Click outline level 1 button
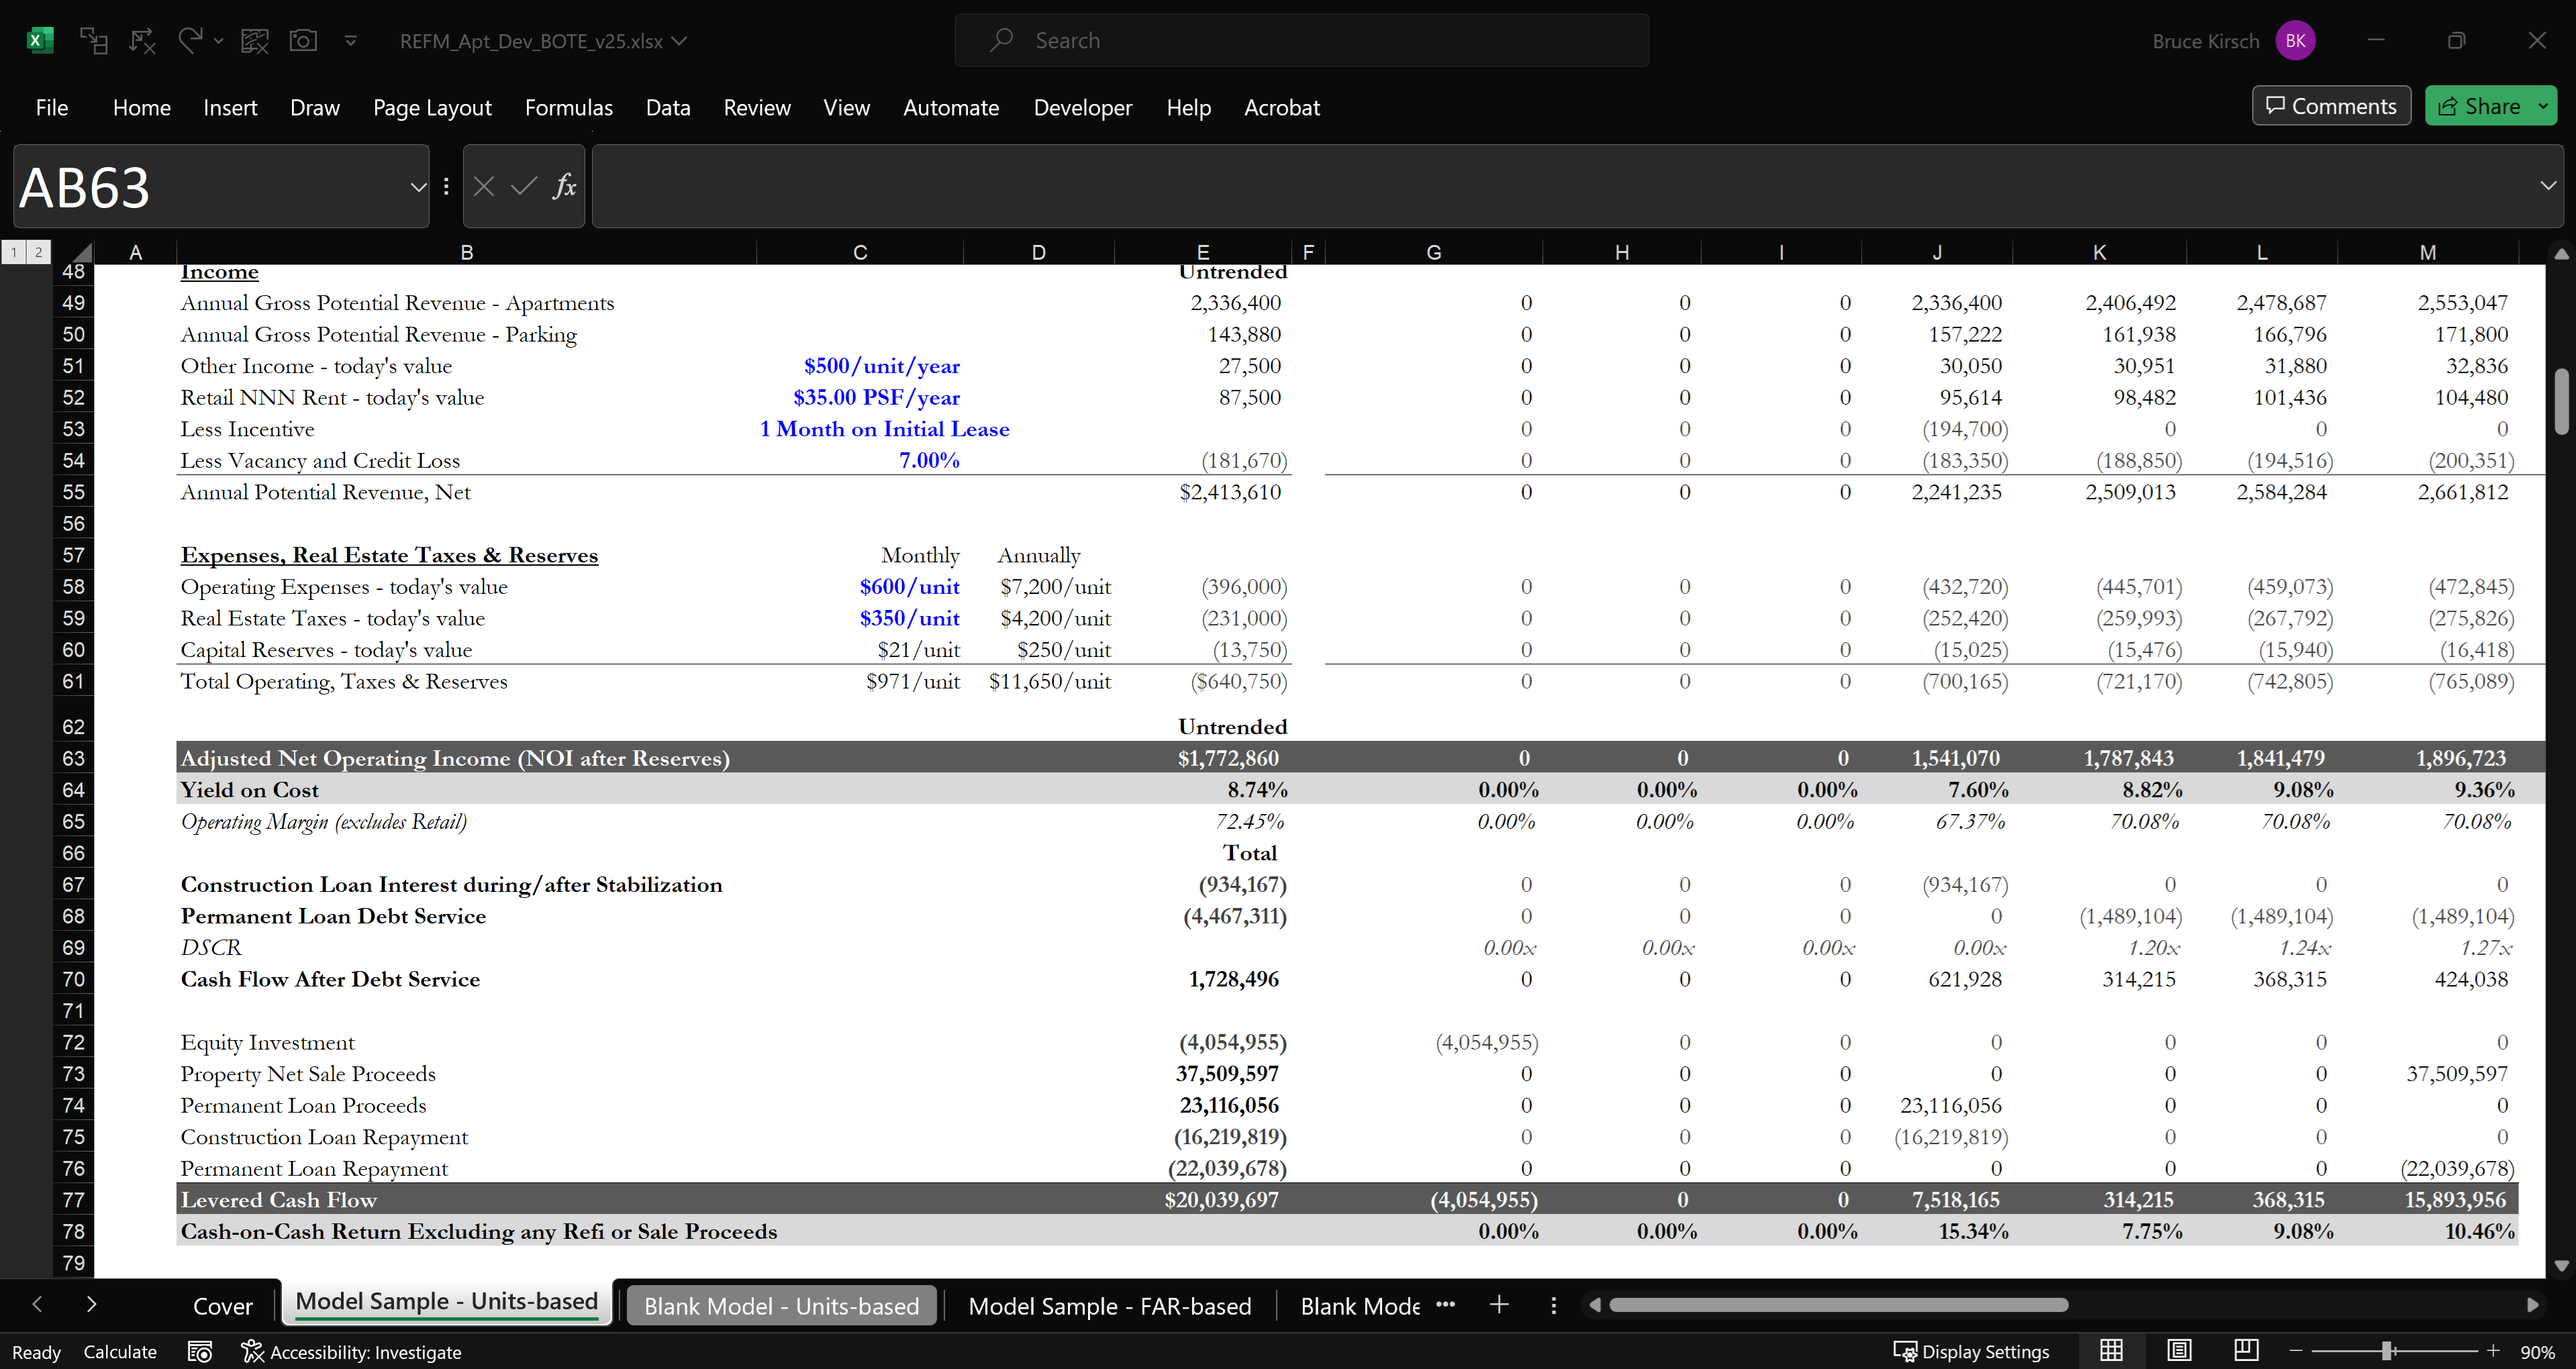The image size is (2576, 1369). tap(14, 252)
